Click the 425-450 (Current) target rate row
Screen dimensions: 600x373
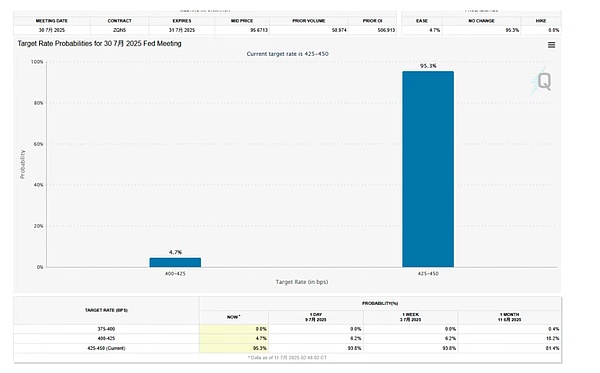(x=287, y=348)
